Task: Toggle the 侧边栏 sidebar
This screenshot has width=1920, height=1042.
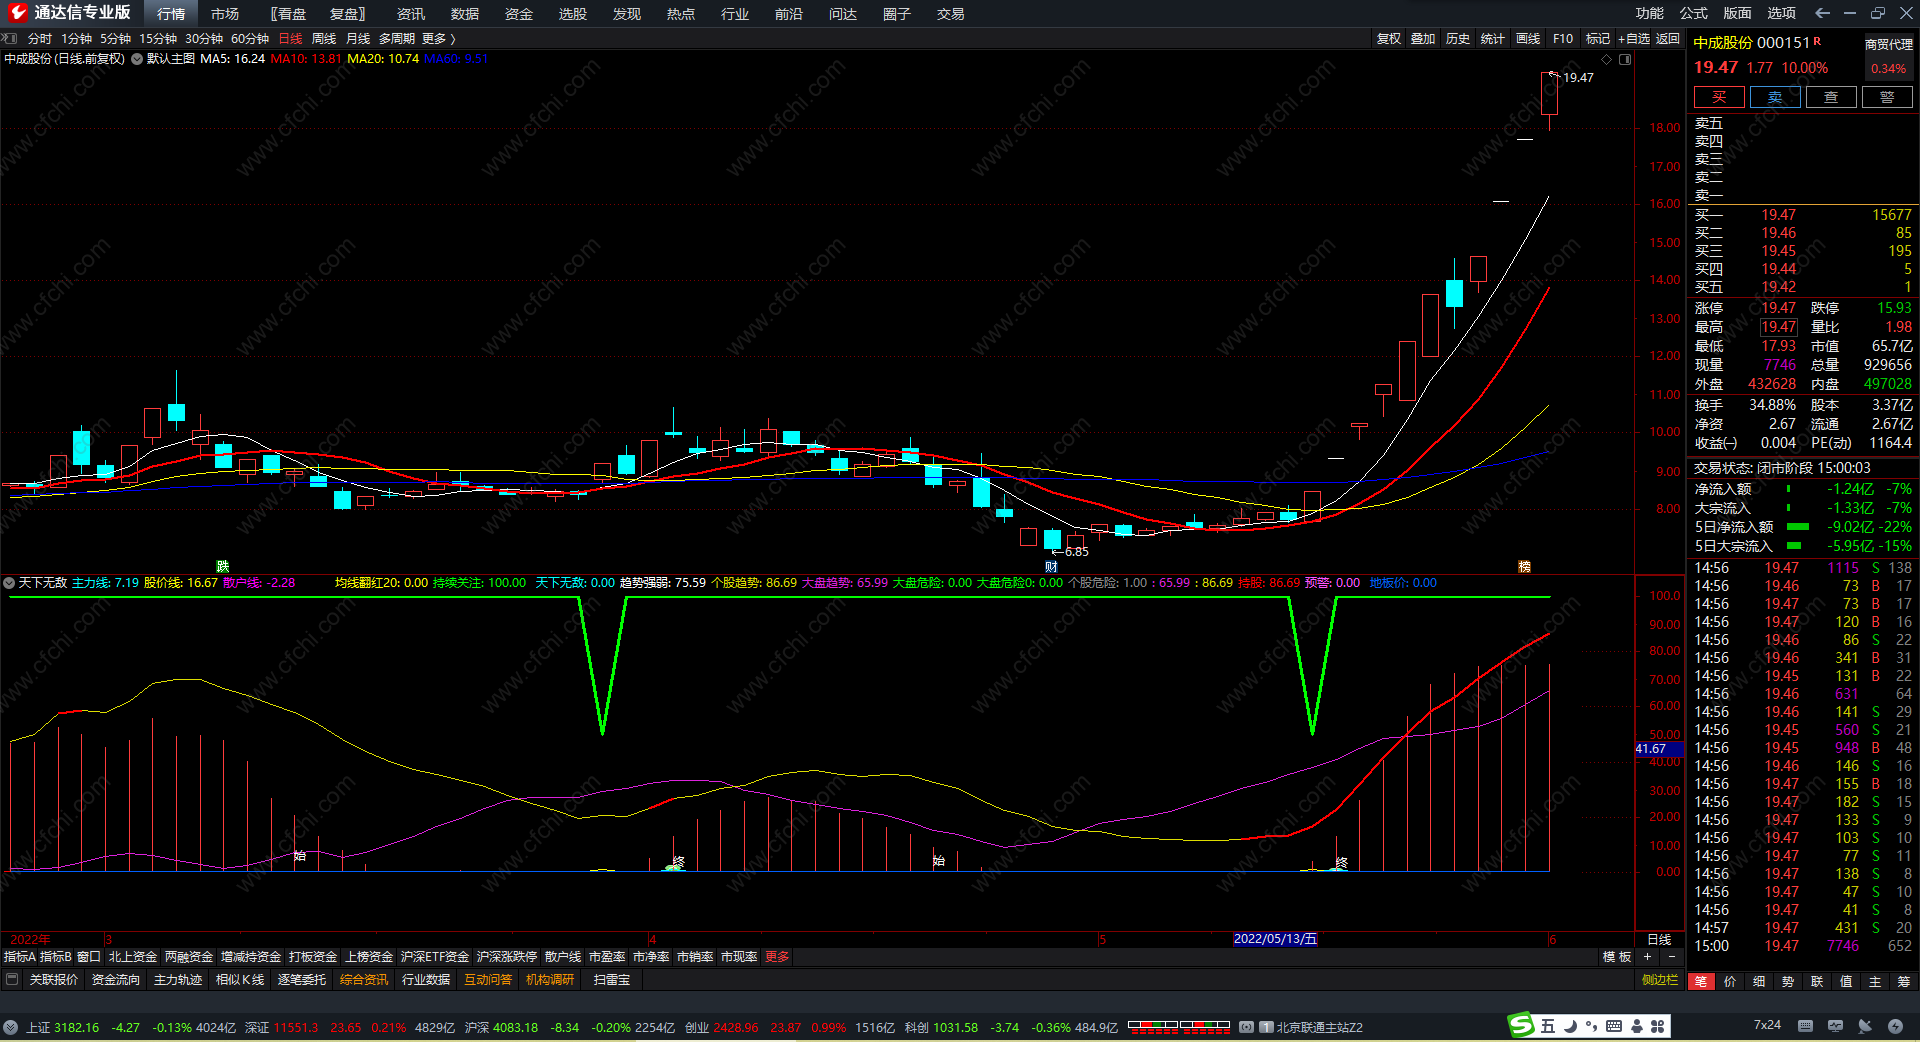Action: click(x=1660, y=980)
